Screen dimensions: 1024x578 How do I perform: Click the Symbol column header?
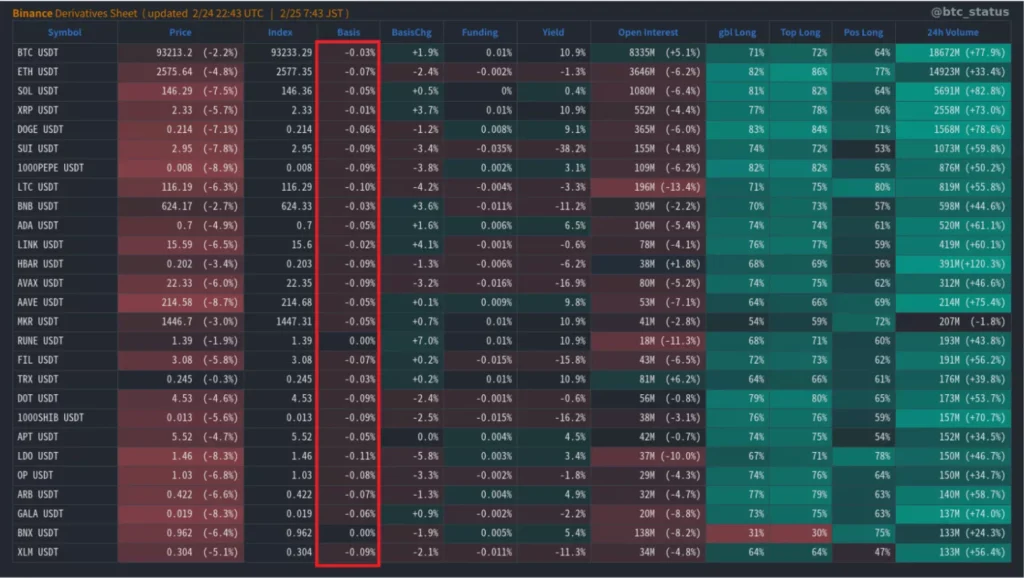point(65,32)
